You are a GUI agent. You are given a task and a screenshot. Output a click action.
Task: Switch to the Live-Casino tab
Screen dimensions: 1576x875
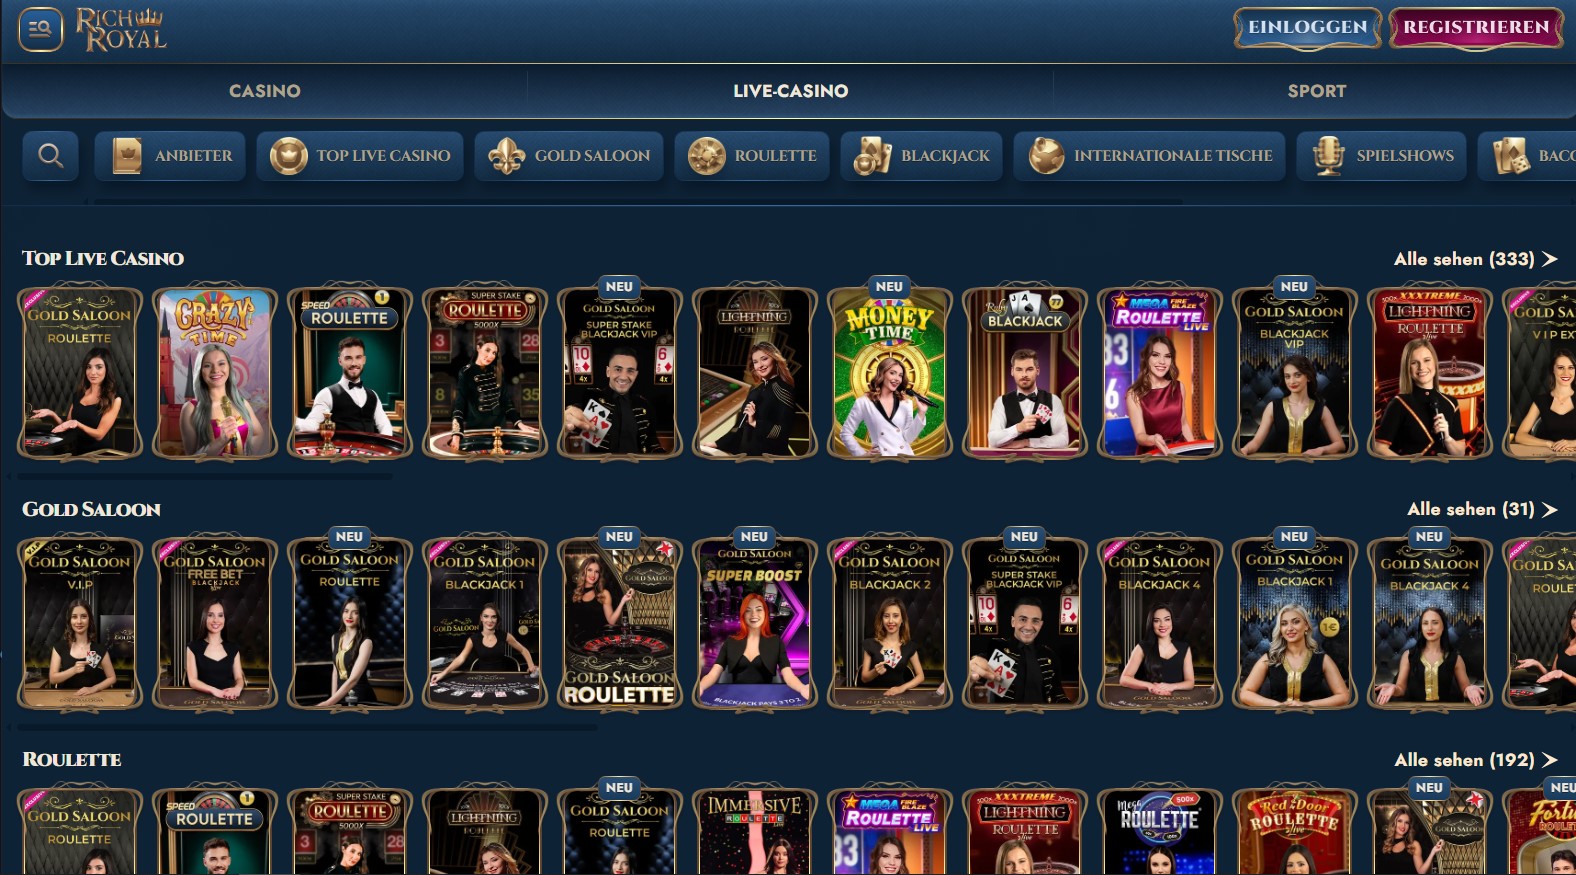pyautogui.click(x=790, y=91)
